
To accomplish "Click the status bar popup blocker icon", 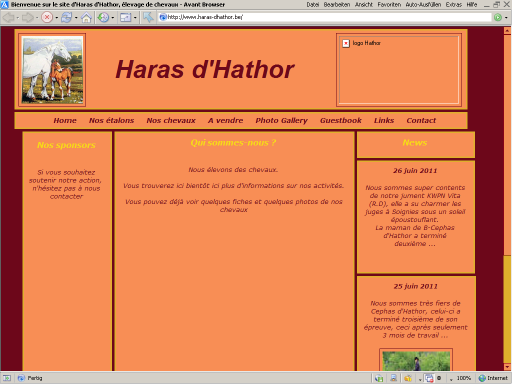I will 408,378.
